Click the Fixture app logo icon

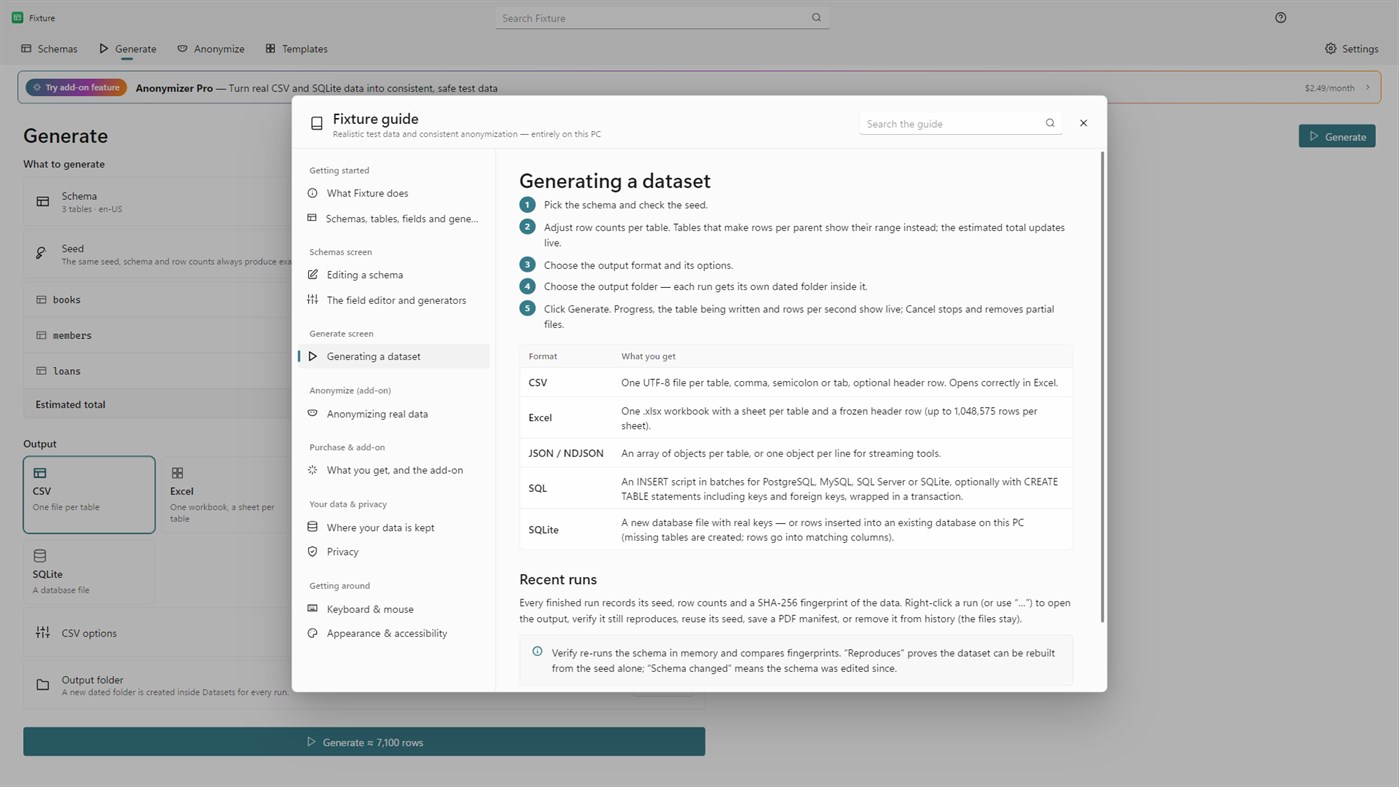[17, 18]
